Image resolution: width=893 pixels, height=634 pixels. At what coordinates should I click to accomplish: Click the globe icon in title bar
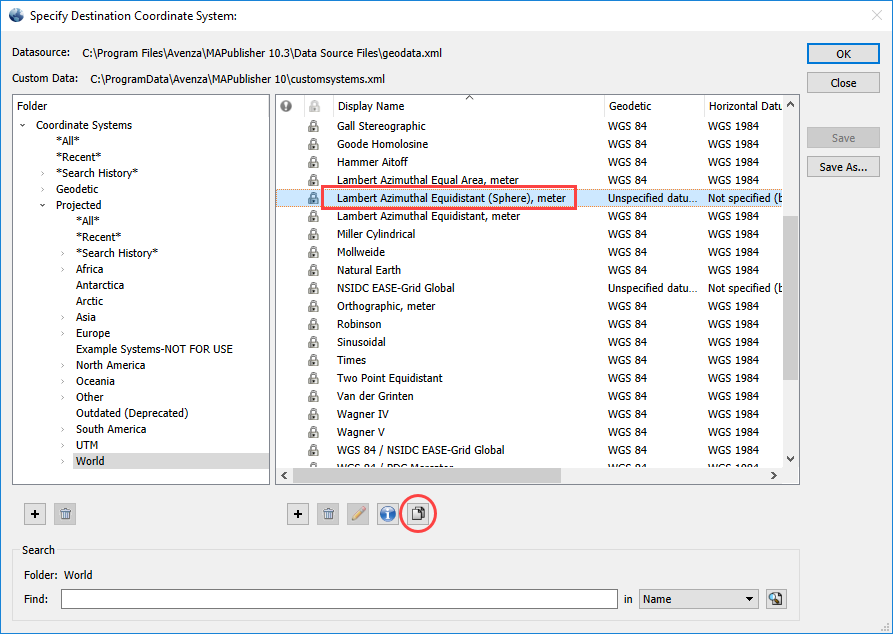pyautogui.click(x=17, y=15)
